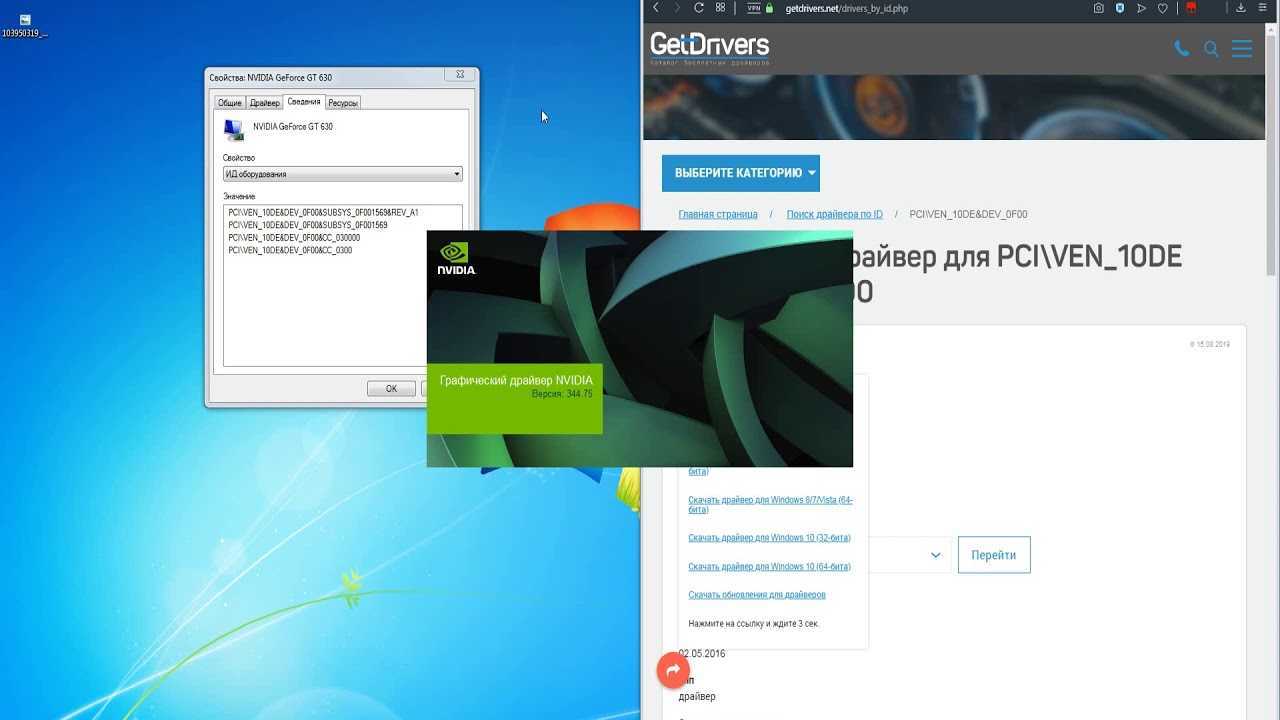Switch to the Сведения tab
The width and height of the screenshot is (1280, 720).
coord(304,102)
